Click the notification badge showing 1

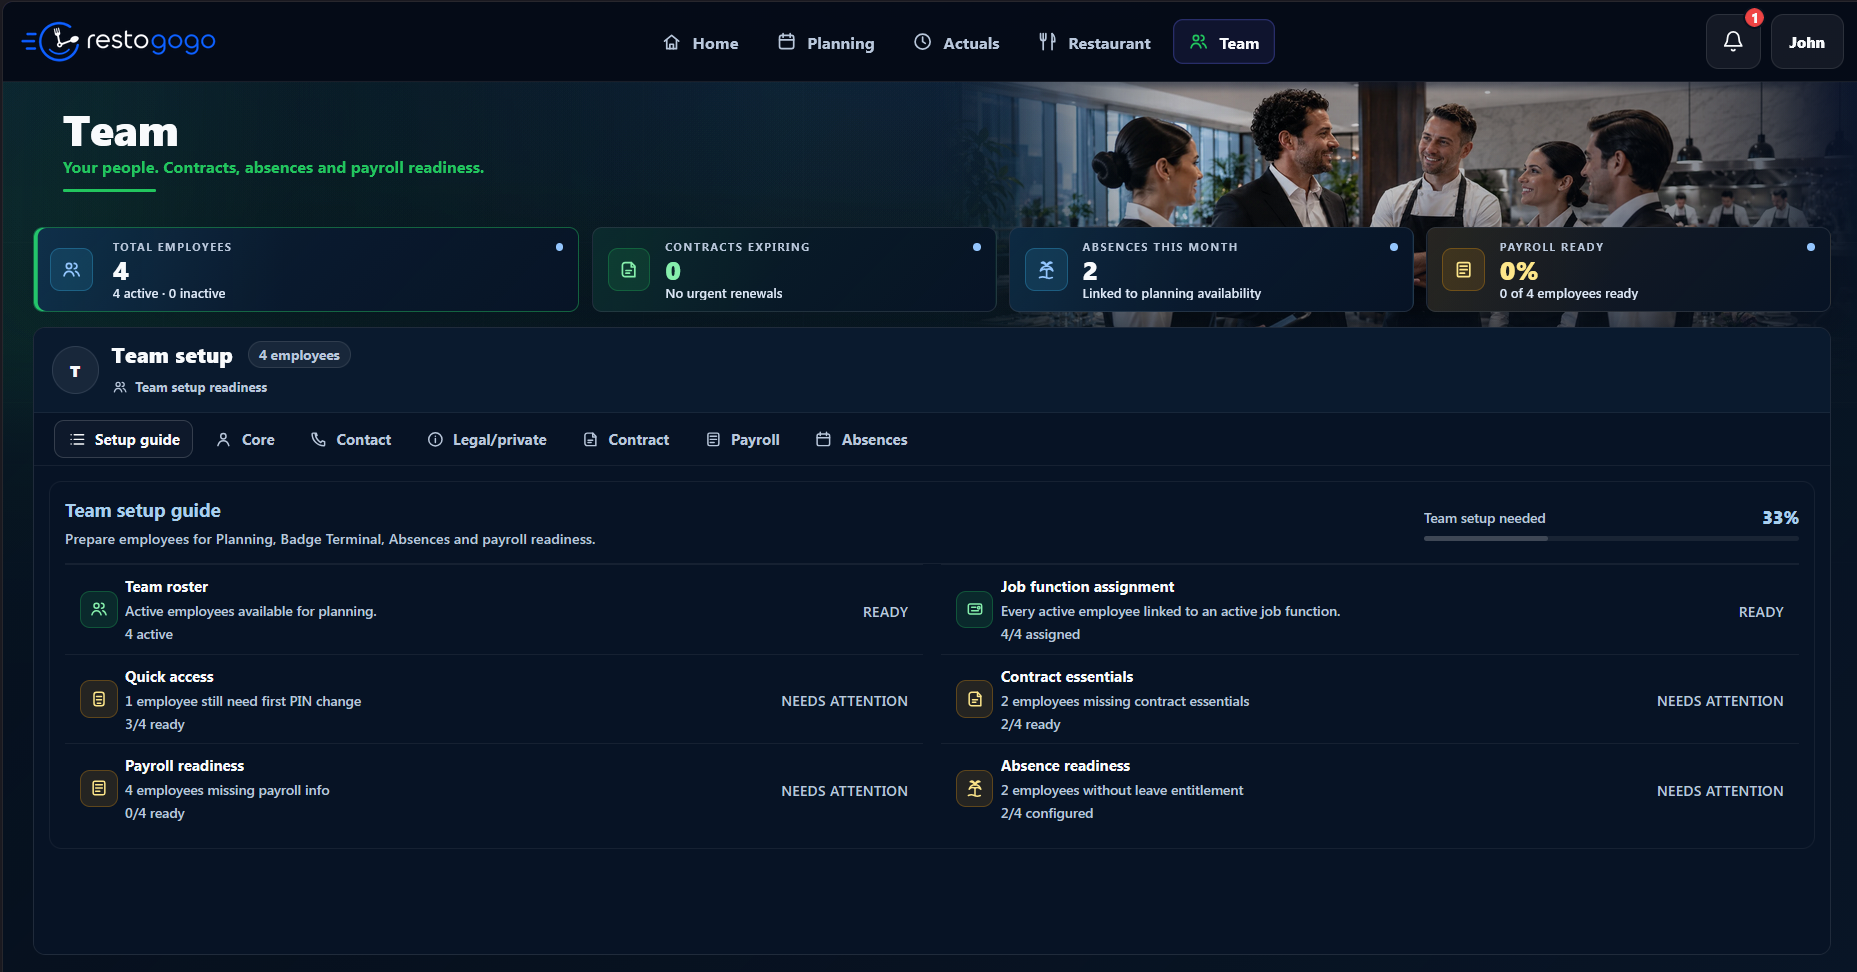[1754, 18]
